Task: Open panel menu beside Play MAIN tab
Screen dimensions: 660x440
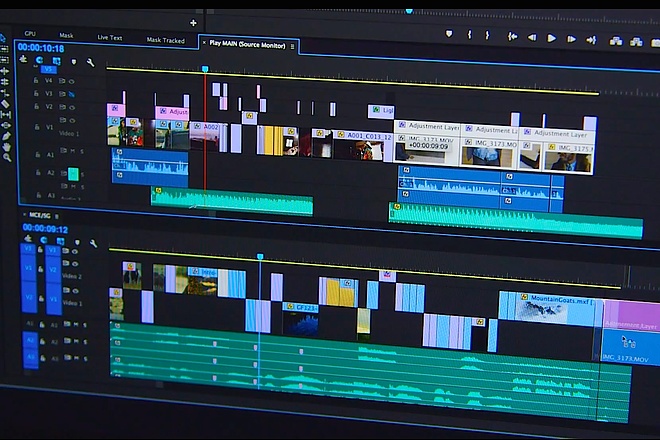Action: tap(292, 46)
